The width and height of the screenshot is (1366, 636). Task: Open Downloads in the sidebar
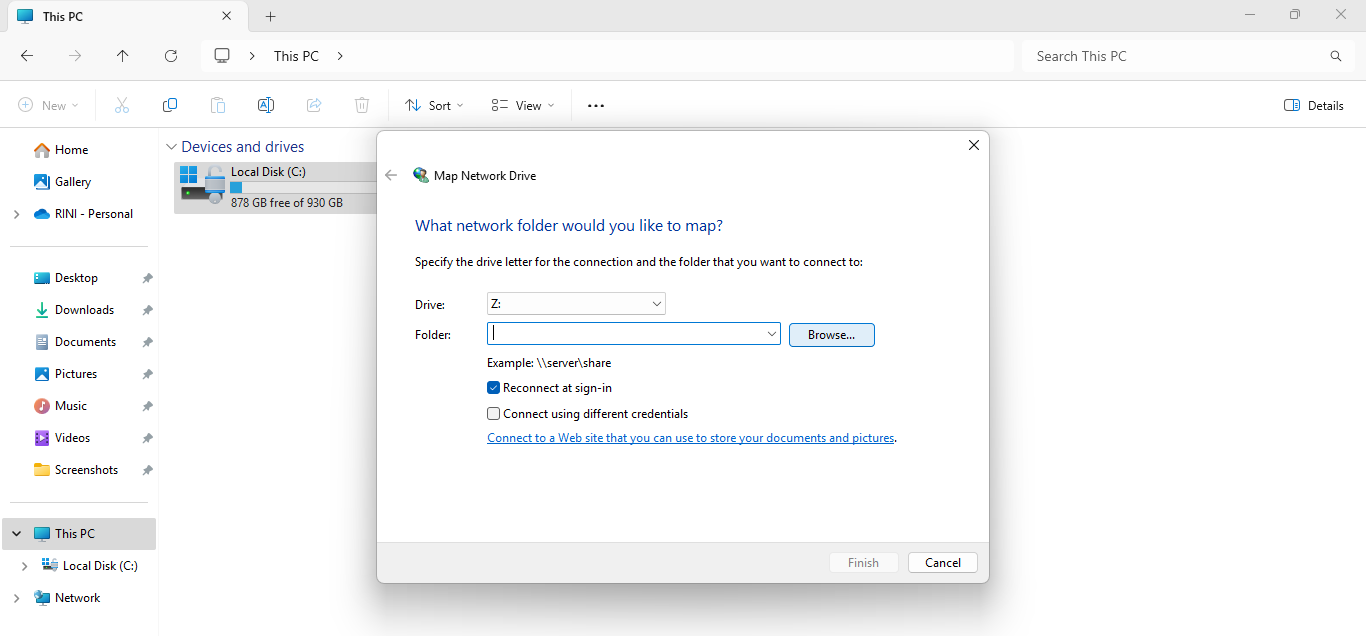click(x=84, y=310)
